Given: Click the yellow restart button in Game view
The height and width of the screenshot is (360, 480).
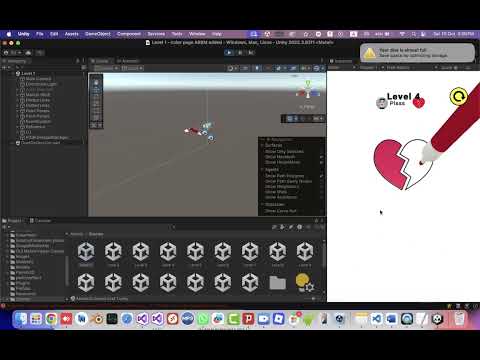Looking at the screenshot, I should pyautogui.click(x=458, y=97).
